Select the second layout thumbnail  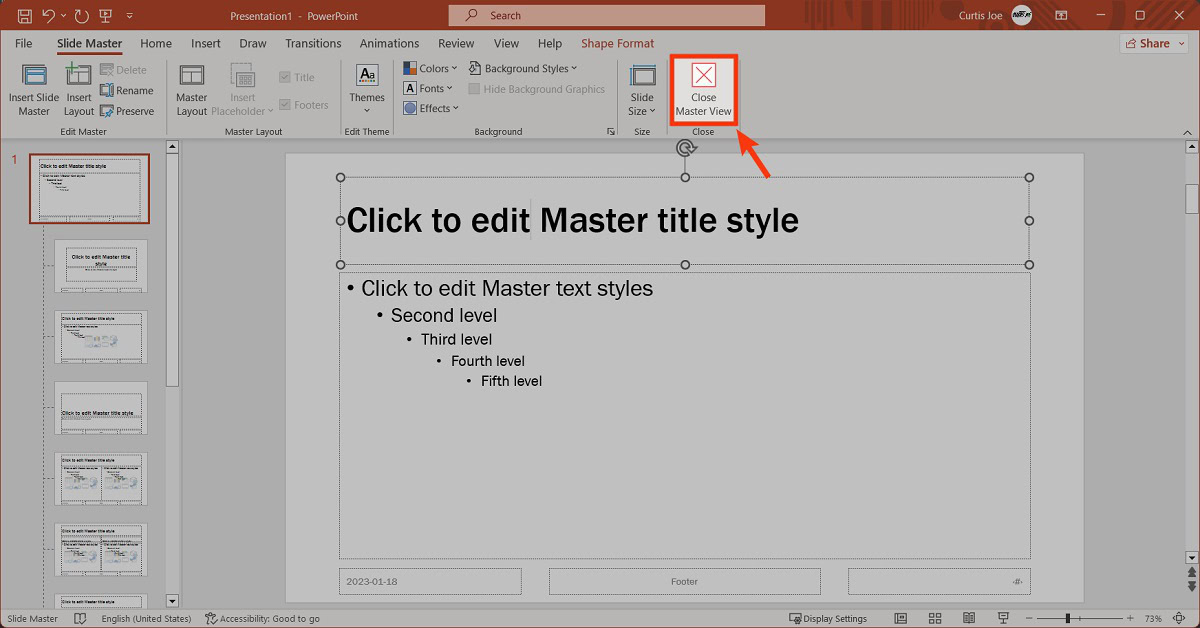tap(100, 265)
